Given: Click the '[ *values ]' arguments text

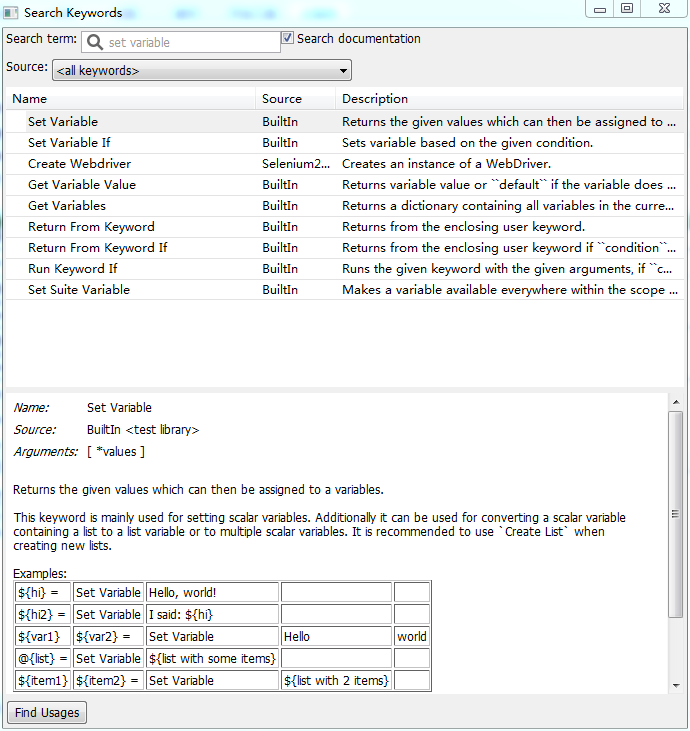Looking at the screenshot, I should coord(116,451).
